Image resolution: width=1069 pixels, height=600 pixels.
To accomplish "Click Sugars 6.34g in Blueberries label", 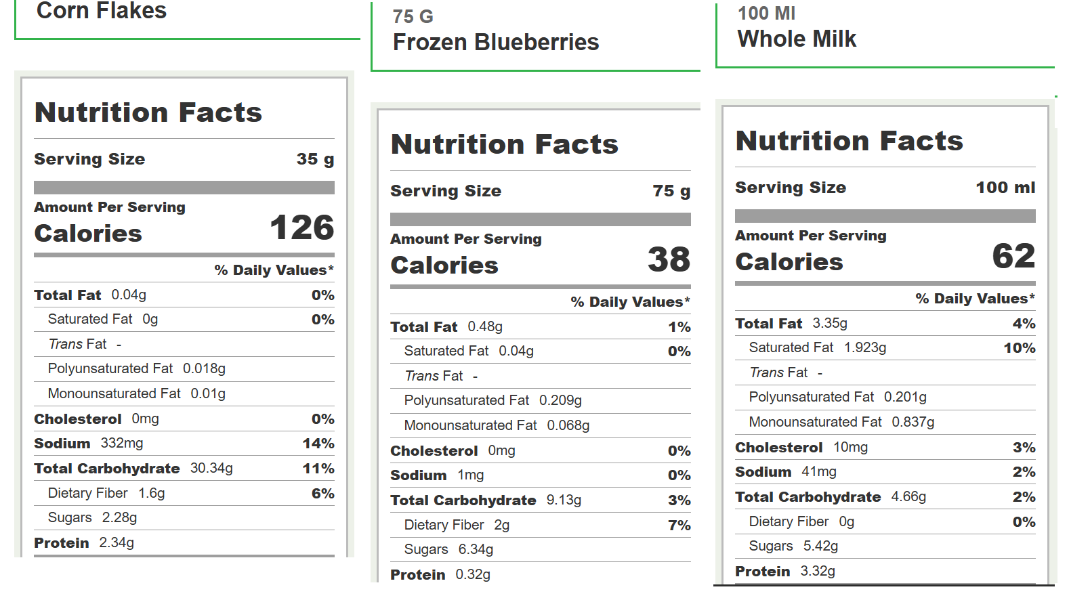I will coord(448,549).
